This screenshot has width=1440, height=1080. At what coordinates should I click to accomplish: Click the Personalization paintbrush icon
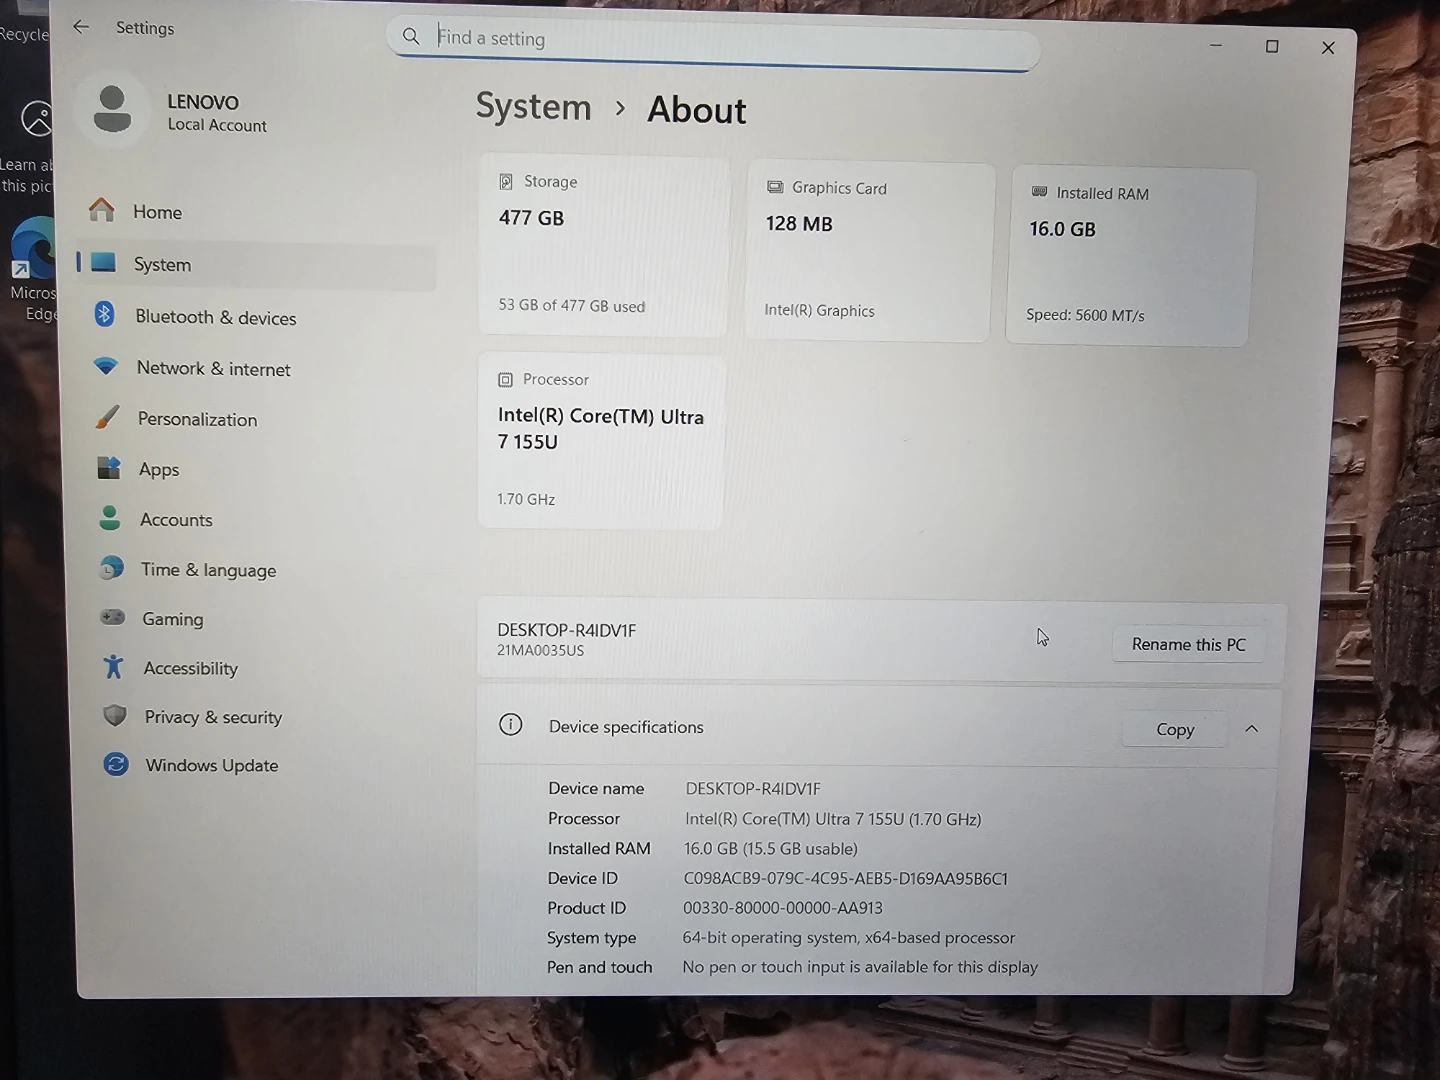click(107, 418)
